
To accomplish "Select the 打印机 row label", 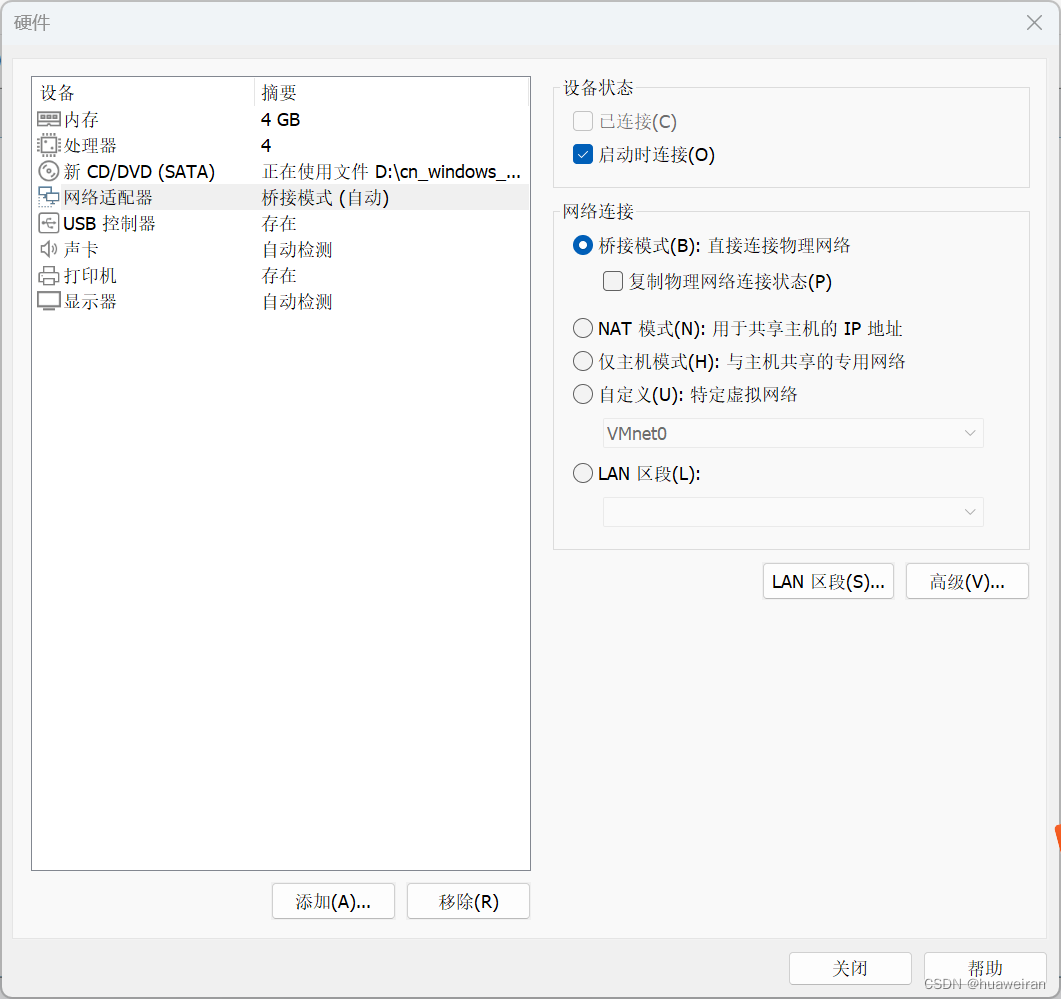I will [x=90, y=275].
